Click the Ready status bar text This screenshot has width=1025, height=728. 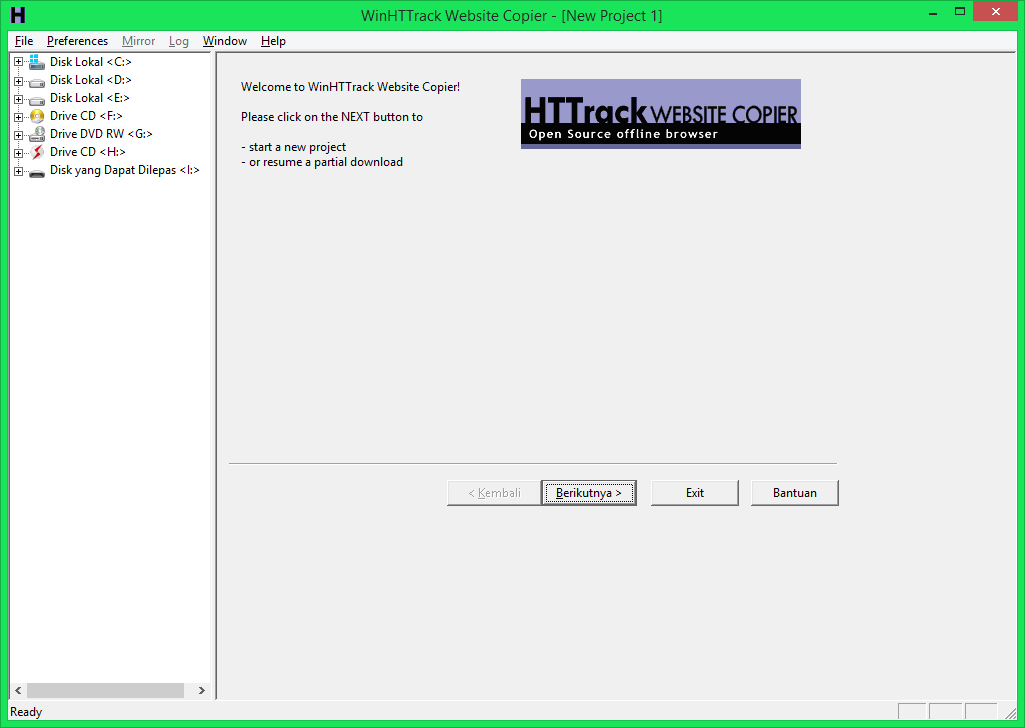(26, 712)
